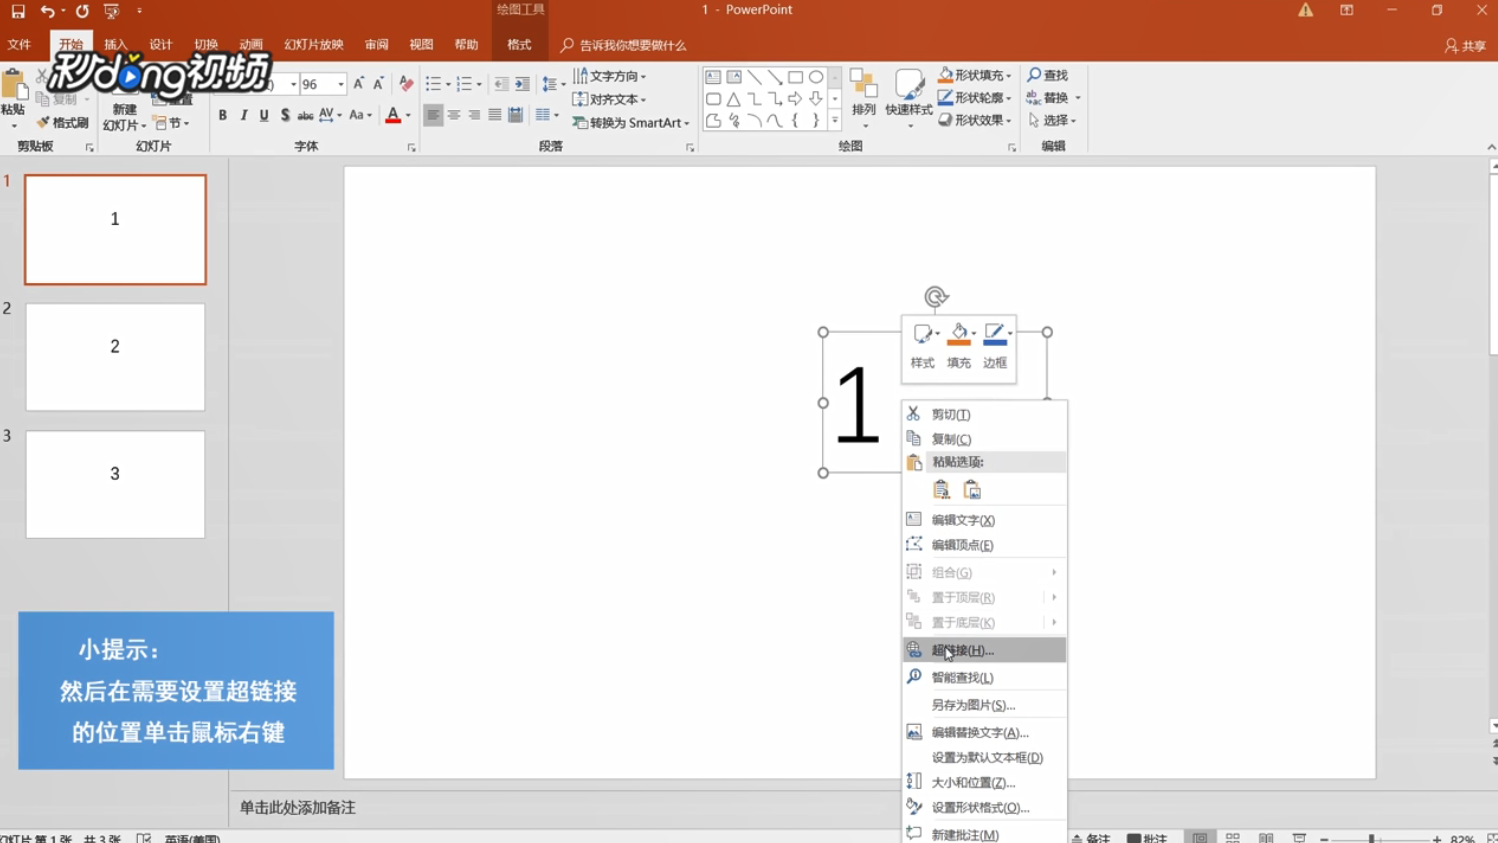Open Select dropdown in editing group
1498x843 pixels.
tap(1052, 120)
